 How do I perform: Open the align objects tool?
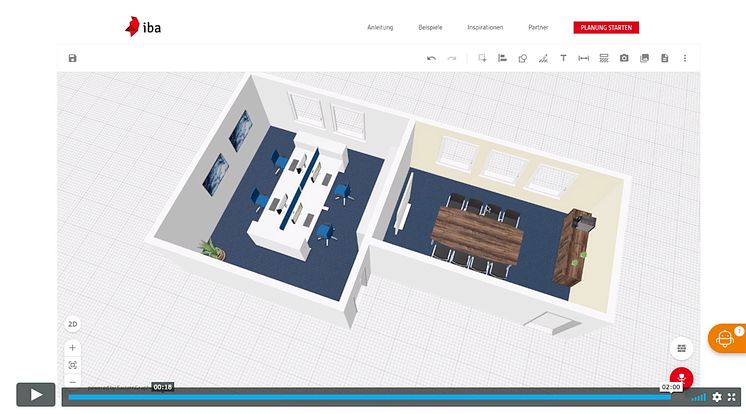click(502, 58)
